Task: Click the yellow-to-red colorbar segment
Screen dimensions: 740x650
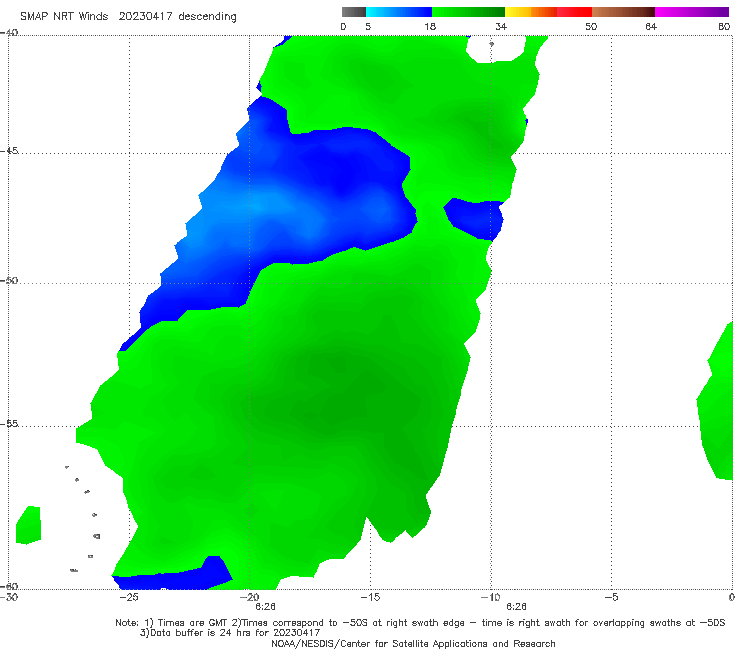Action: pos(548,12)
